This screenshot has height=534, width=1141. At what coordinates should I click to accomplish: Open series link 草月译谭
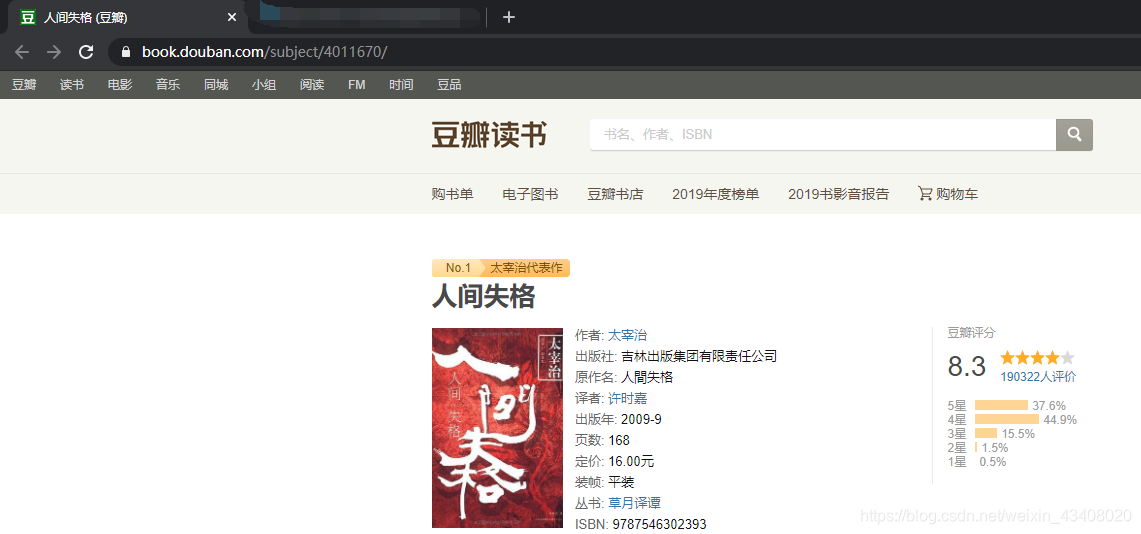[x=635, y=503]
